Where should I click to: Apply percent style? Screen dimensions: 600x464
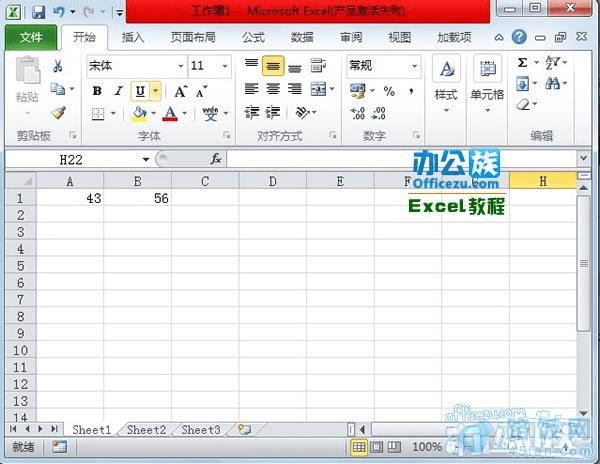(389, 91)
